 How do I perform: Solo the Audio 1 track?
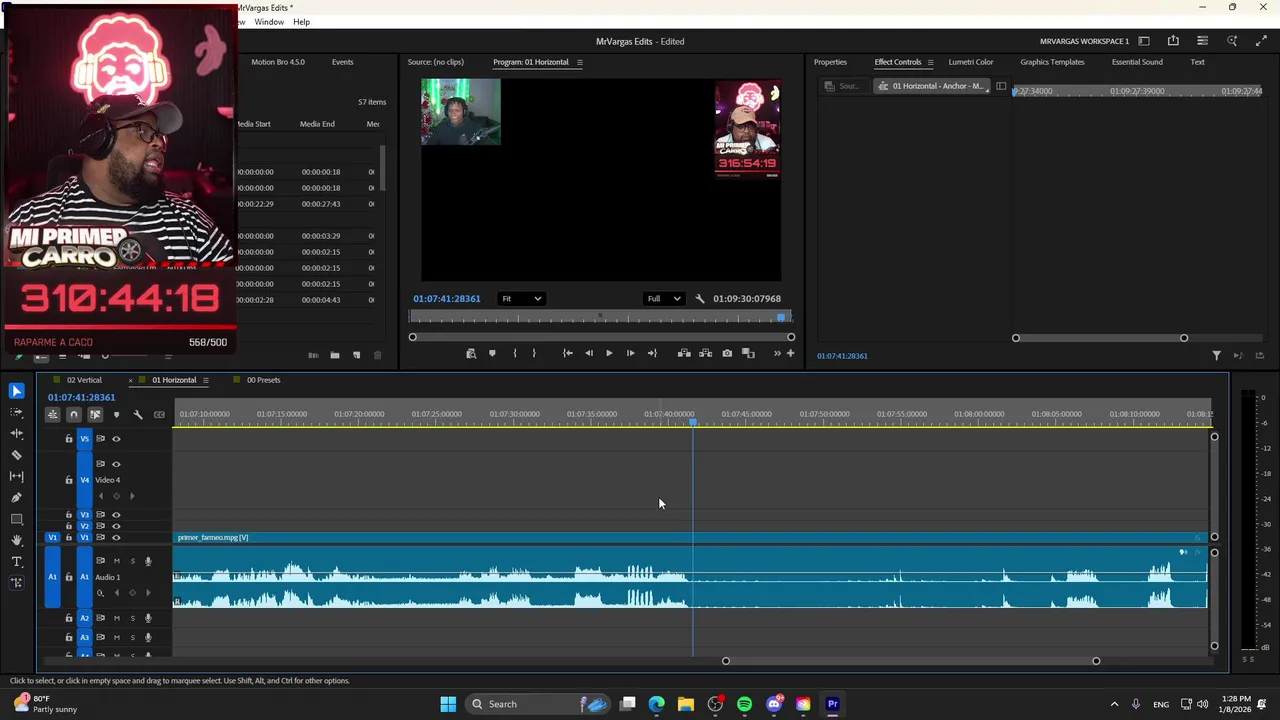132,561
